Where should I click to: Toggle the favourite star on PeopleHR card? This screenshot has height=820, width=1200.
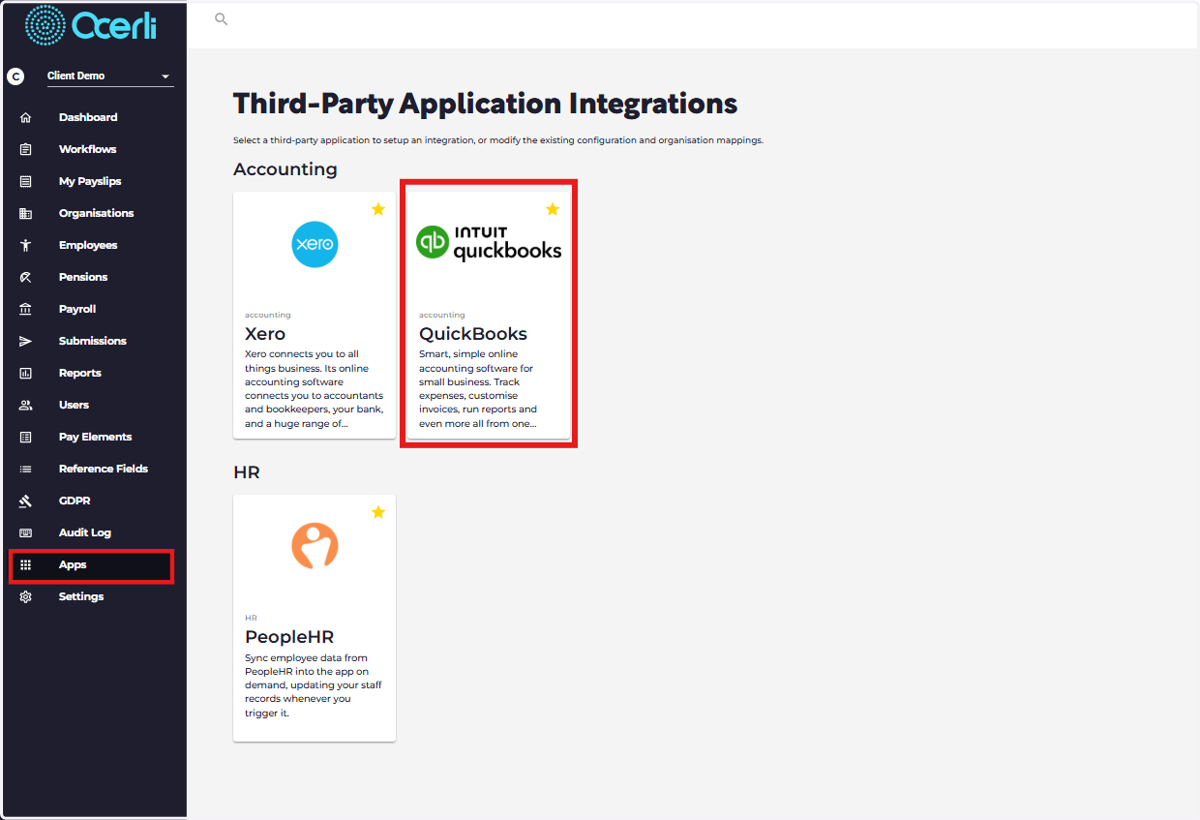(x=378, y=512)
